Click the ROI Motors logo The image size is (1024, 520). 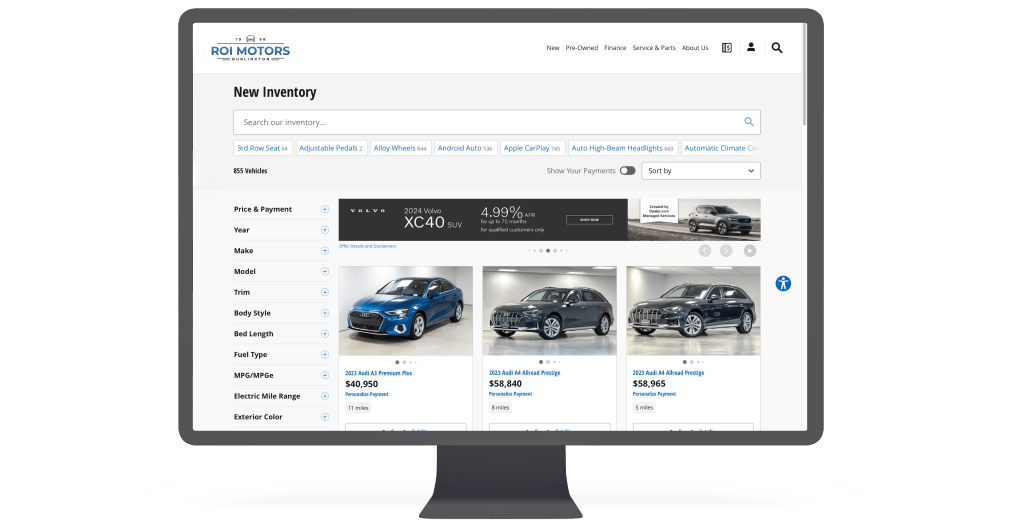(250, 48)
